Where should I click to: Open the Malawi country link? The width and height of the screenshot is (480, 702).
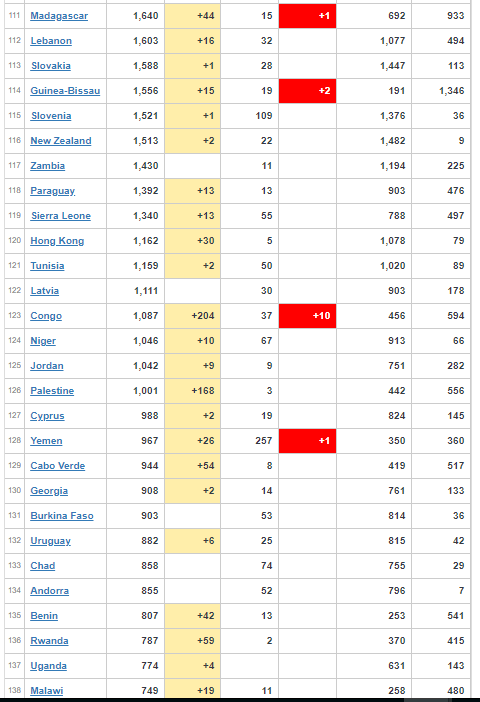coord(47,691)
